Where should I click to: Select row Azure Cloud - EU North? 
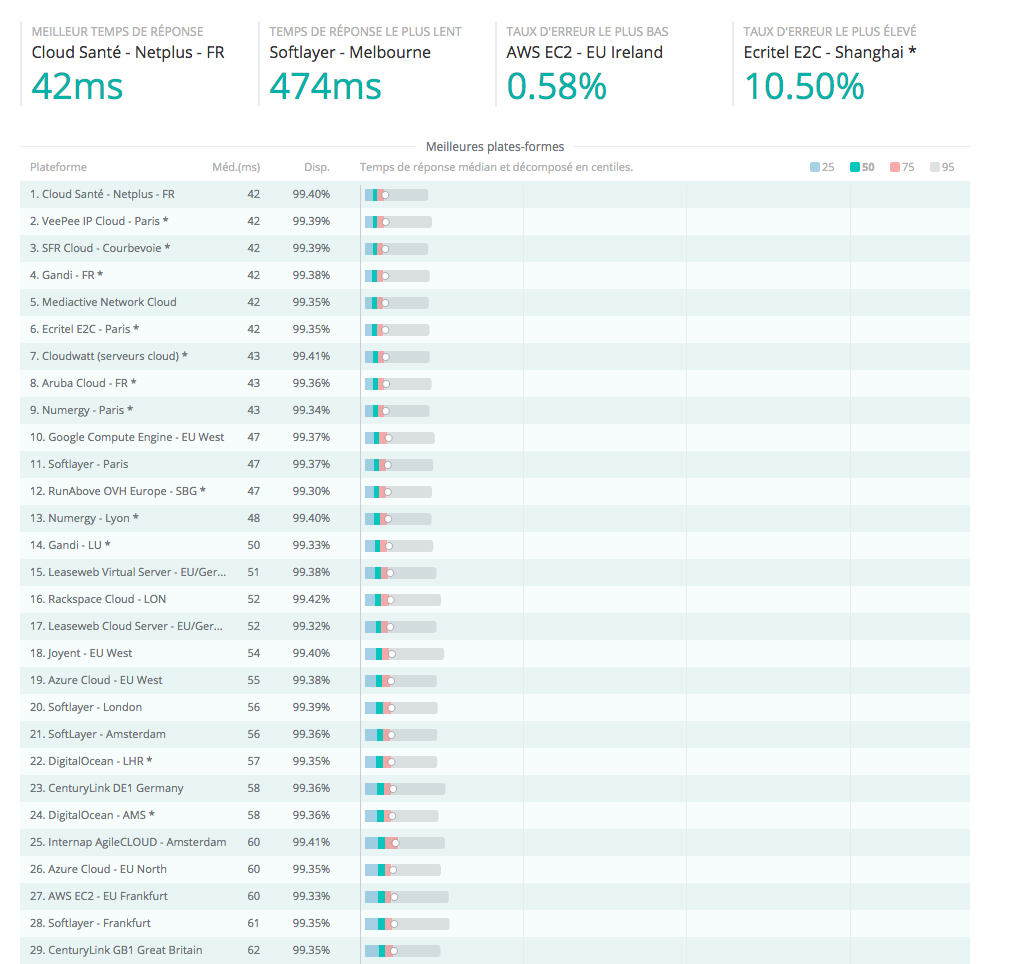(x=495, y=870)
